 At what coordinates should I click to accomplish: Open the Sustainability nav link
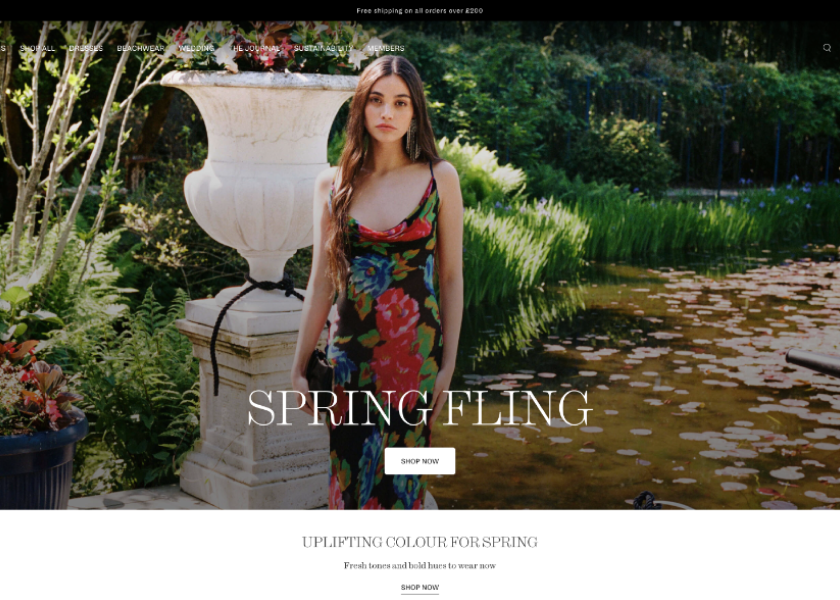click(x=324, y=48)
